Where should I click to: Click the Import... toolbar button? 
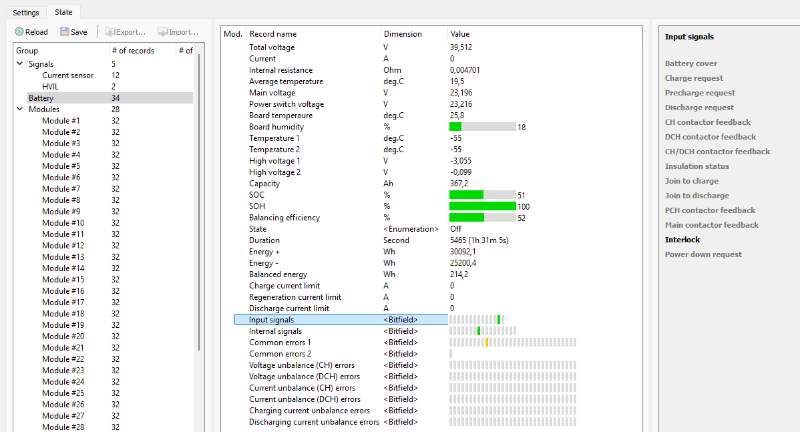[x=178, y=32]
